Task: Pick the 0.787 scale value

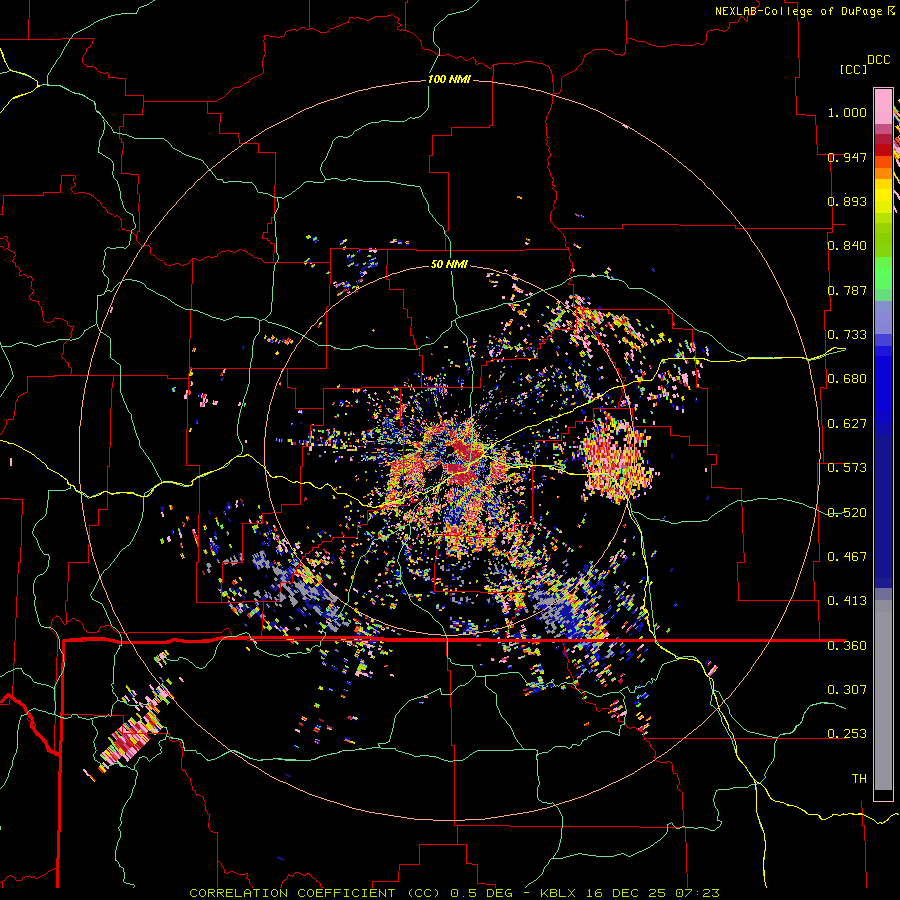Action: click(x=847, y=290)
